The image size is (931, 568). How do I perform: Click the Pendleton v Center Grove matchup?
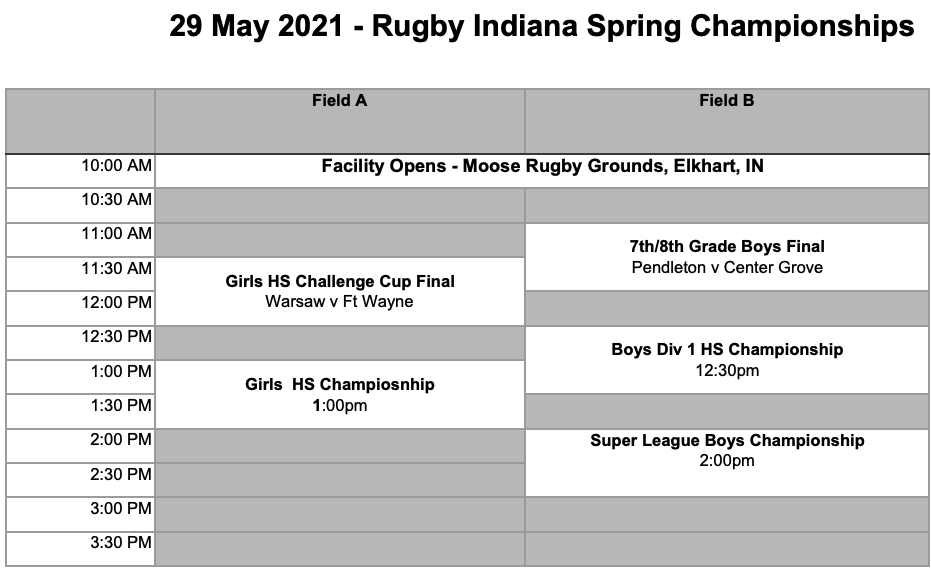[x=727, y=268]
